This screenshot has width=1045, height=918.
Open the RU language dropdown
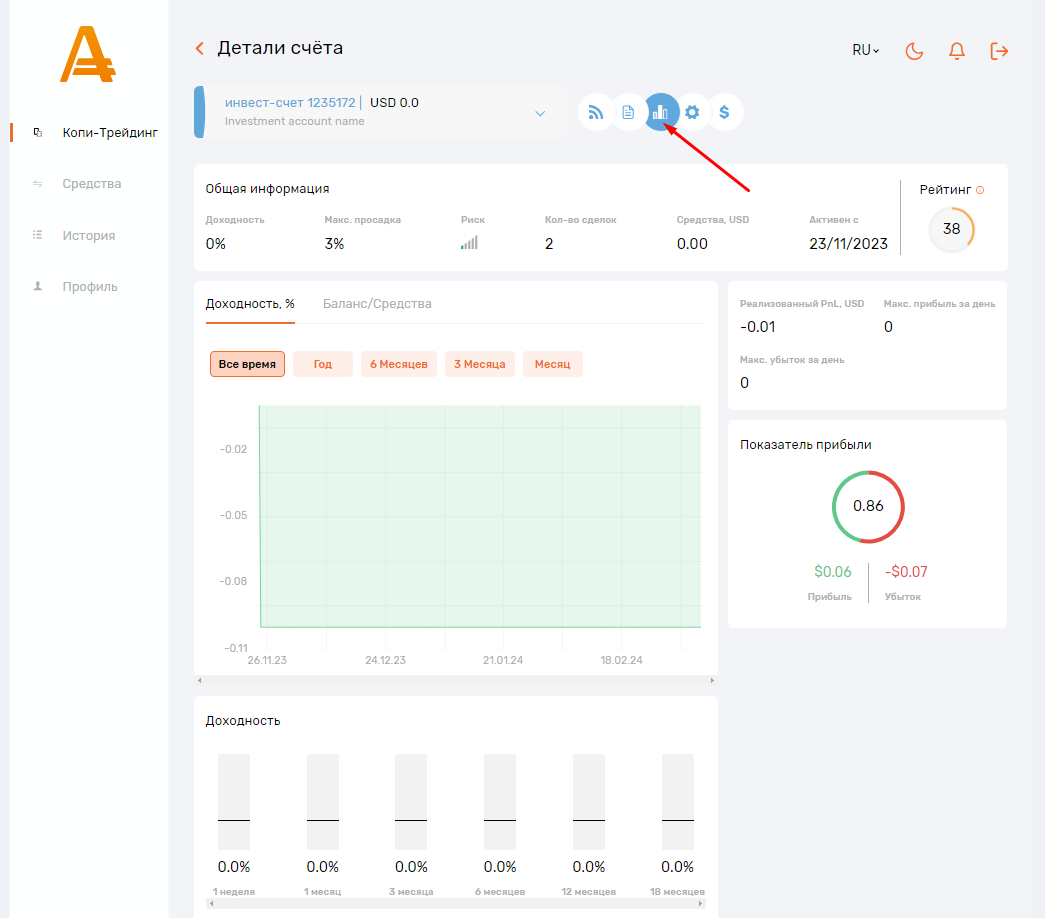(865, 50)
